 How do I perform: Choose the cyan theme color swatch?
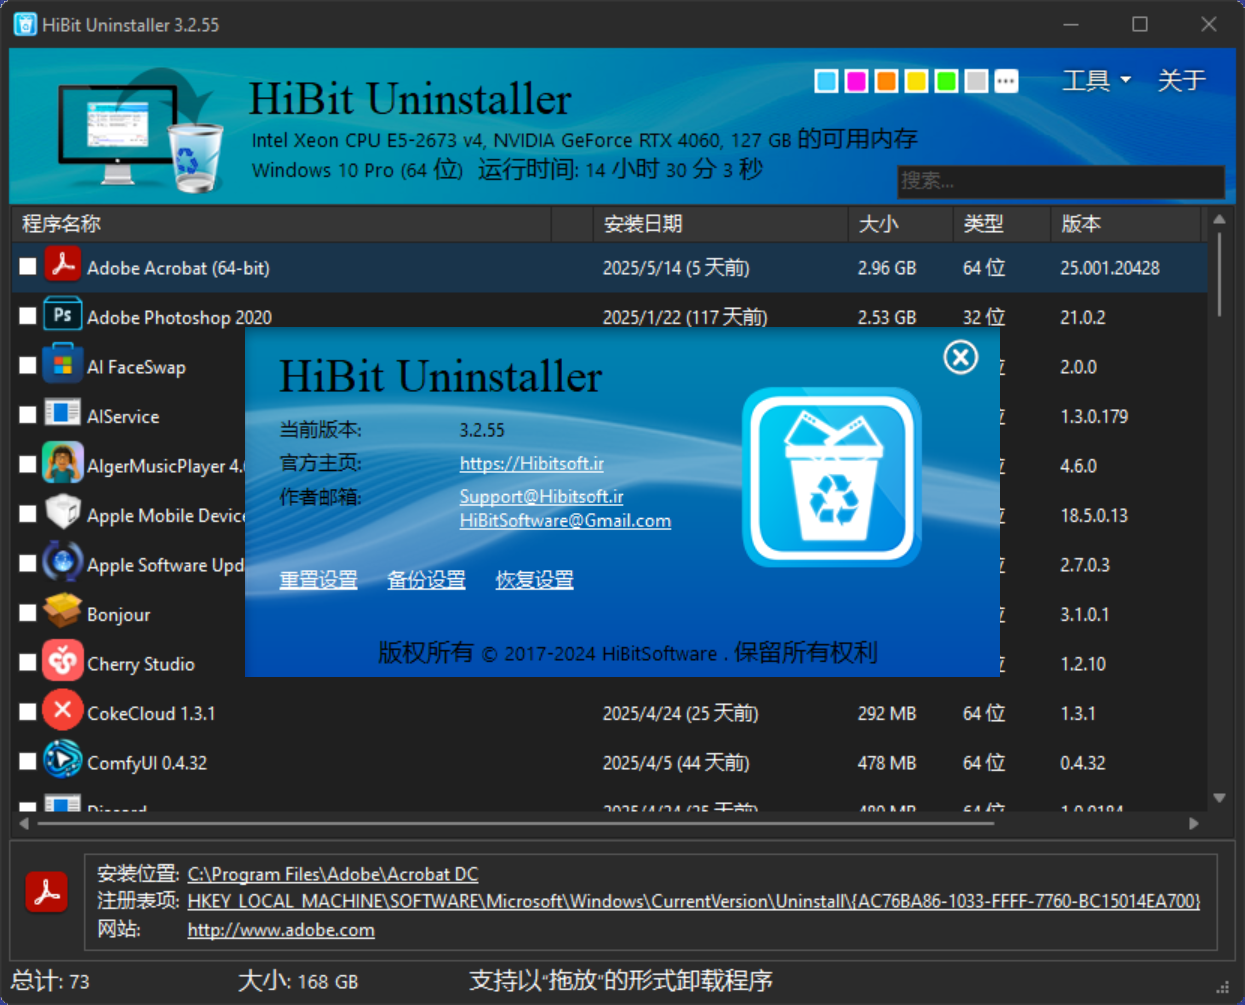[827, 81]
